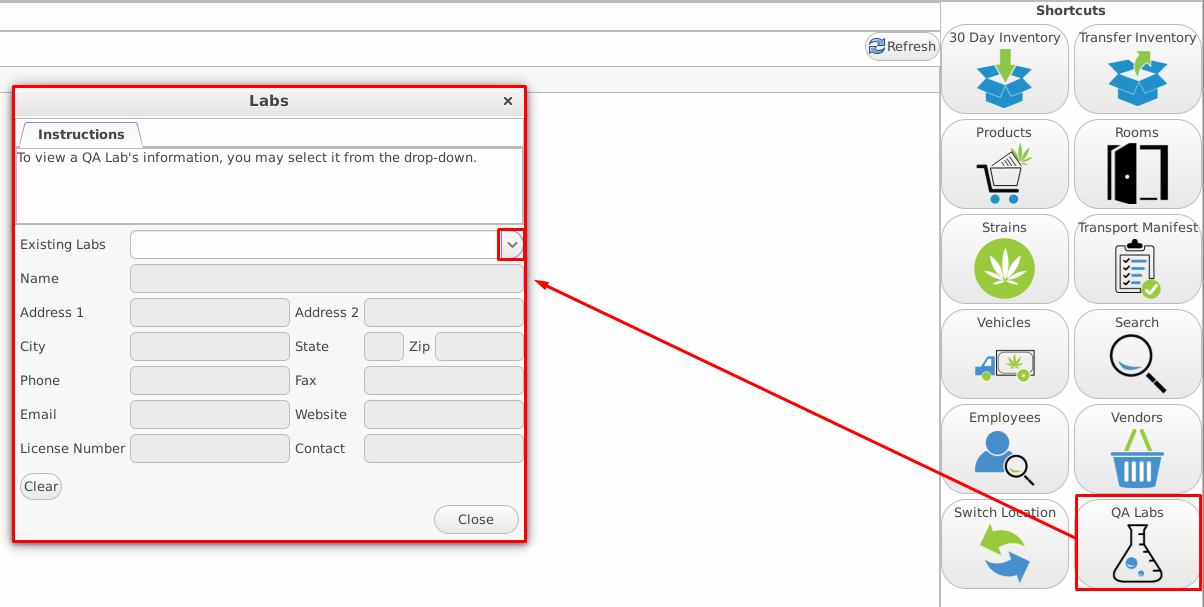This screenshot has width=1204, height=607.
Task: Click the Vendors basket shortcut
Action: coord(1137,449)
